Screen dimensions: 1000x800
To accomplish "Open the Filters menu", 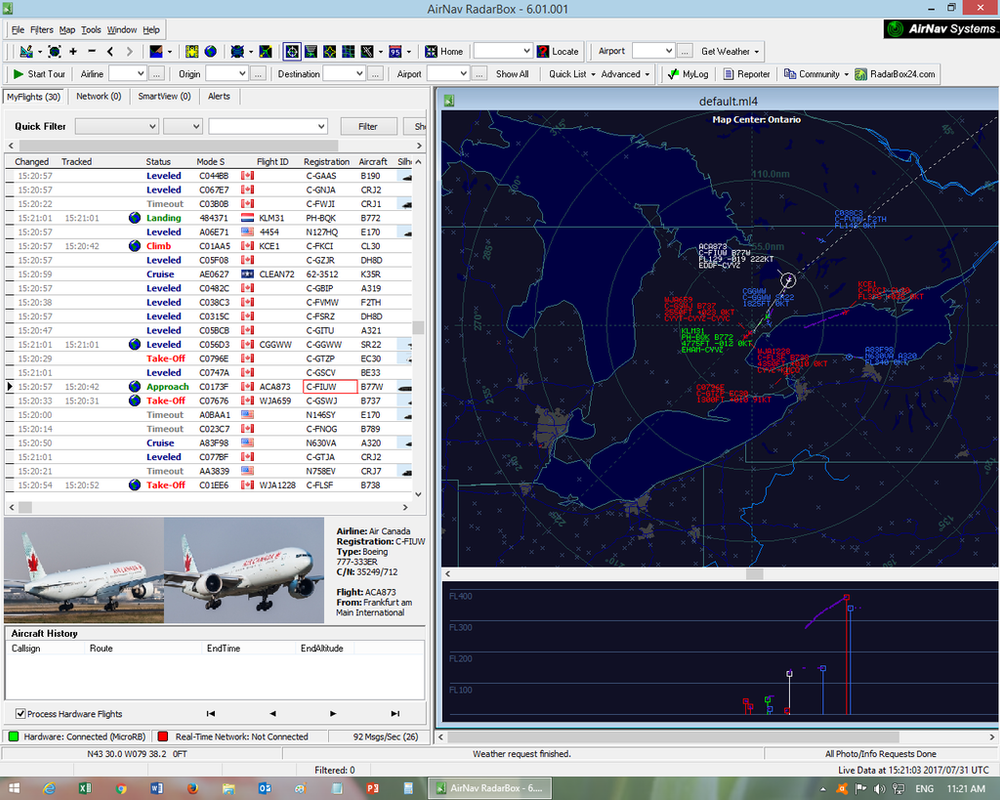I will pyautogui.click(x=42, y=30).
